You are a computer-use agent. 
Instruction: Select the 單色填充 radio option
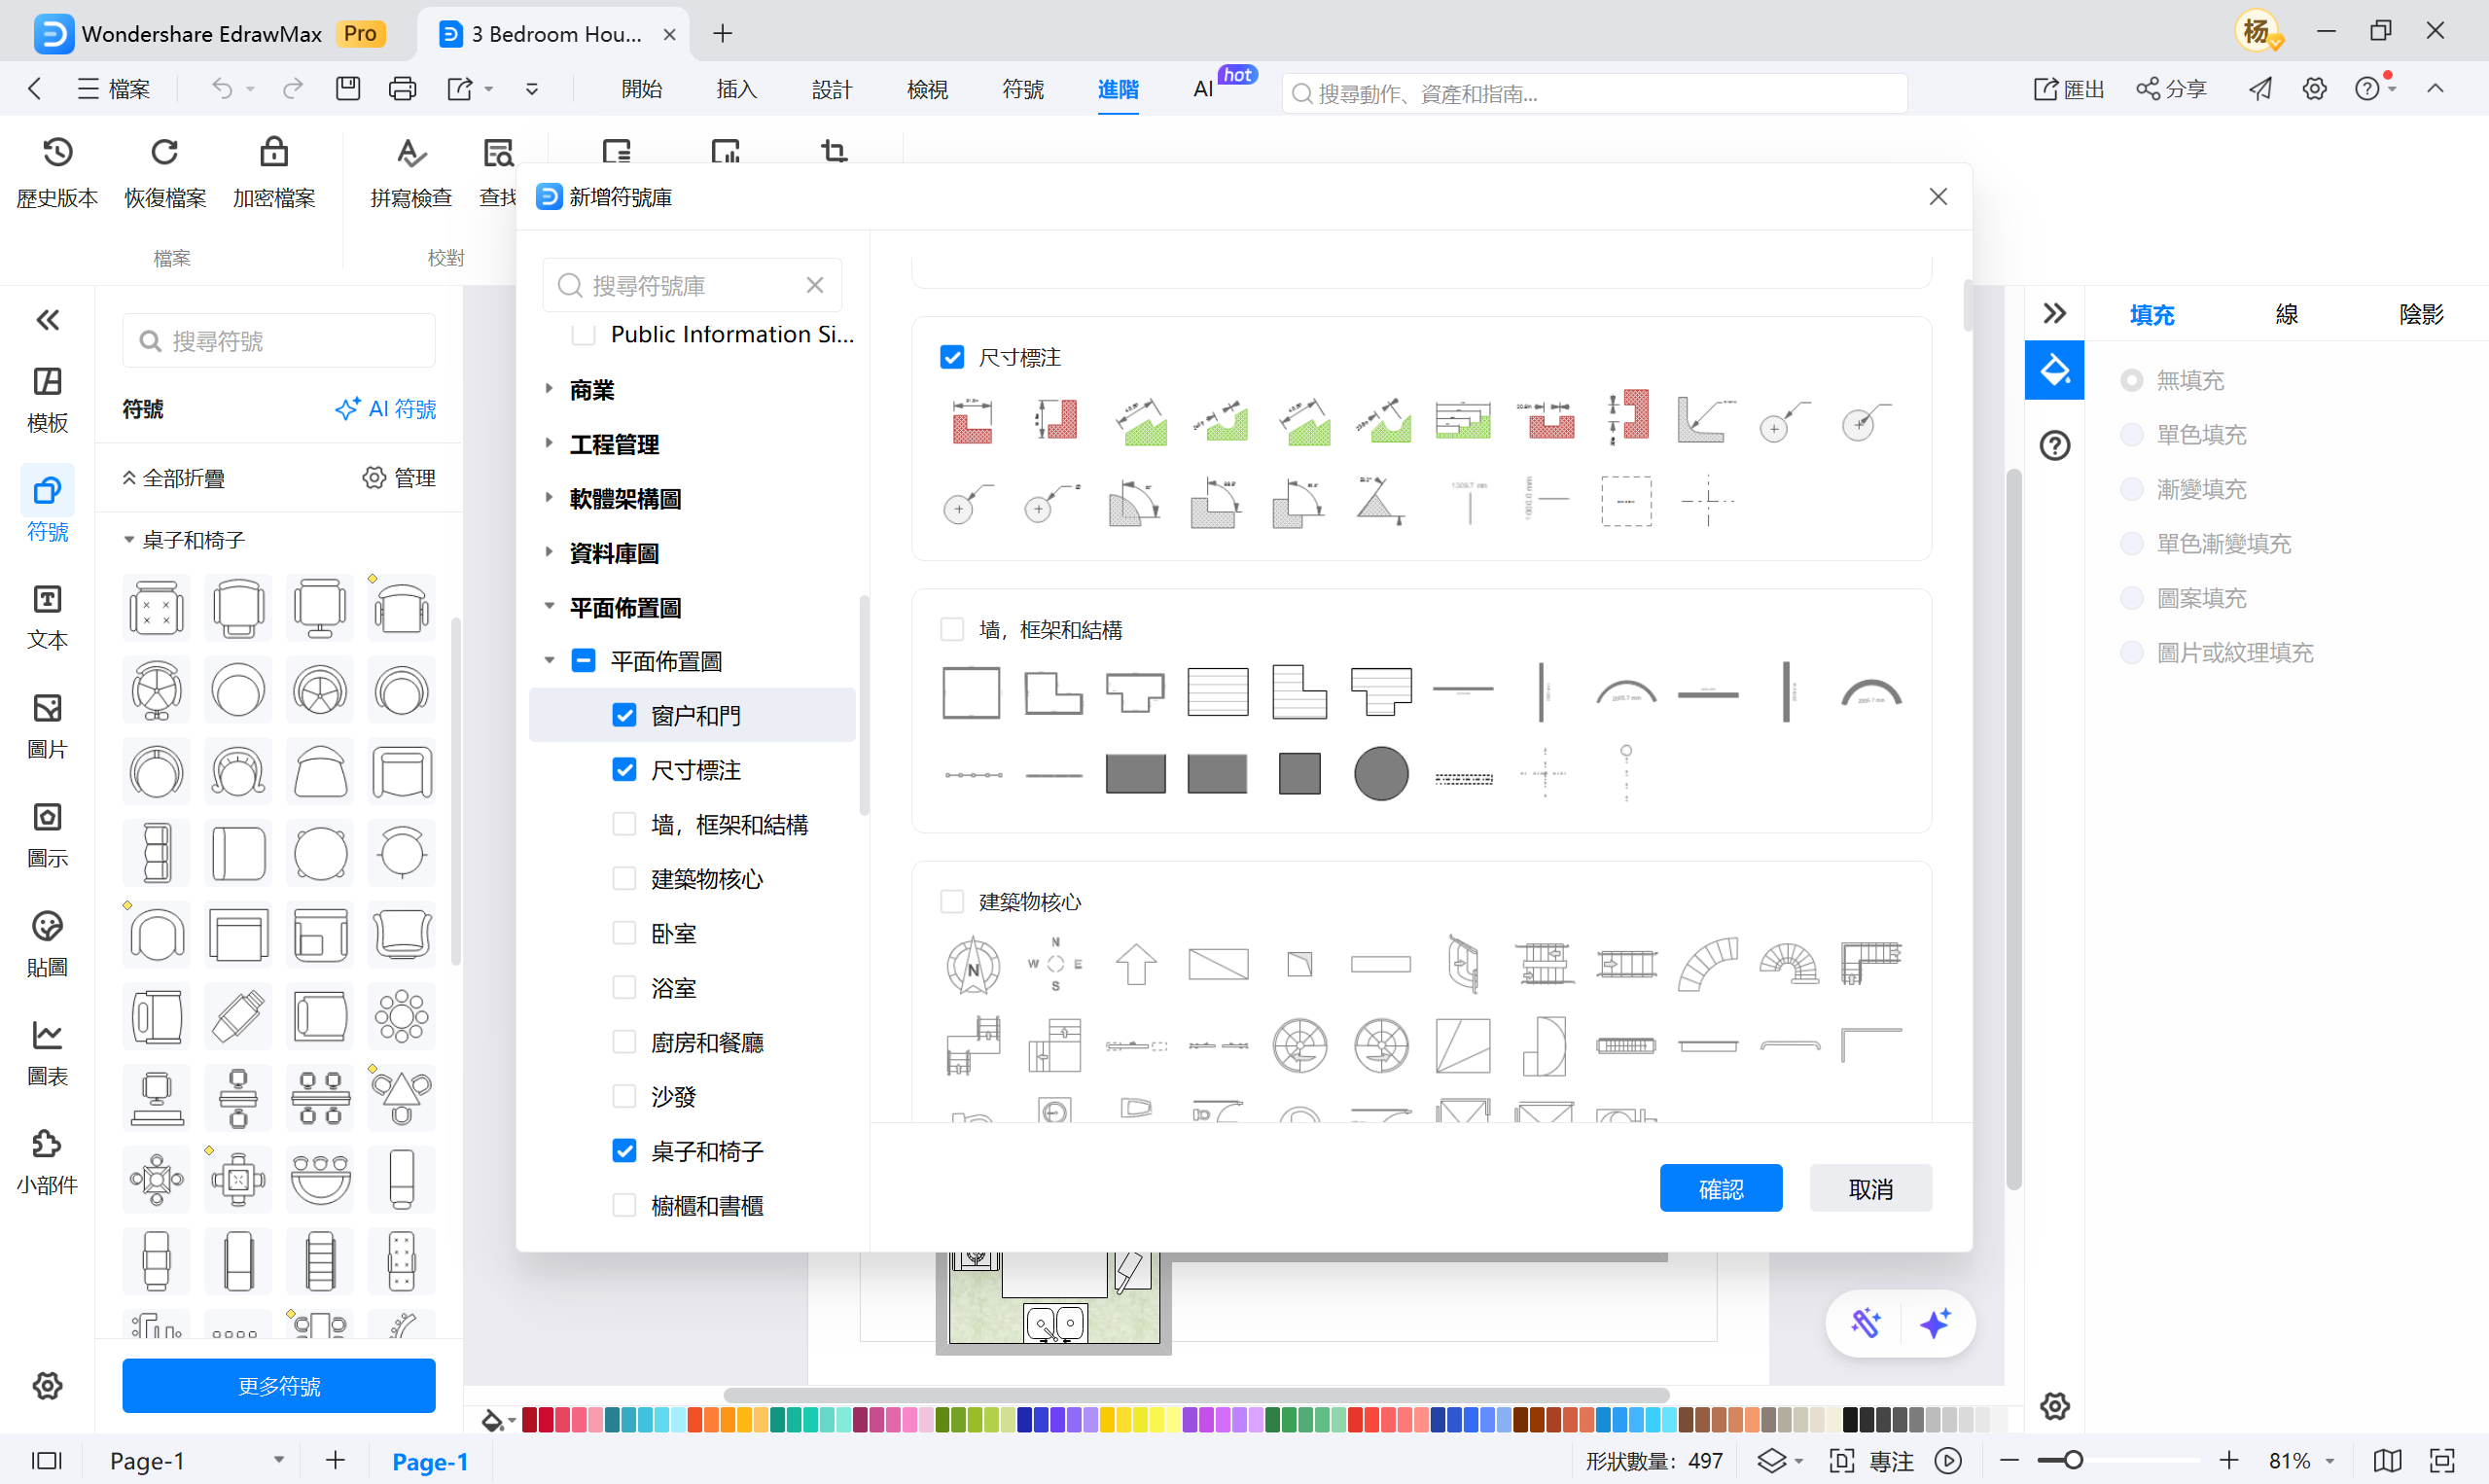point(2131,434)
